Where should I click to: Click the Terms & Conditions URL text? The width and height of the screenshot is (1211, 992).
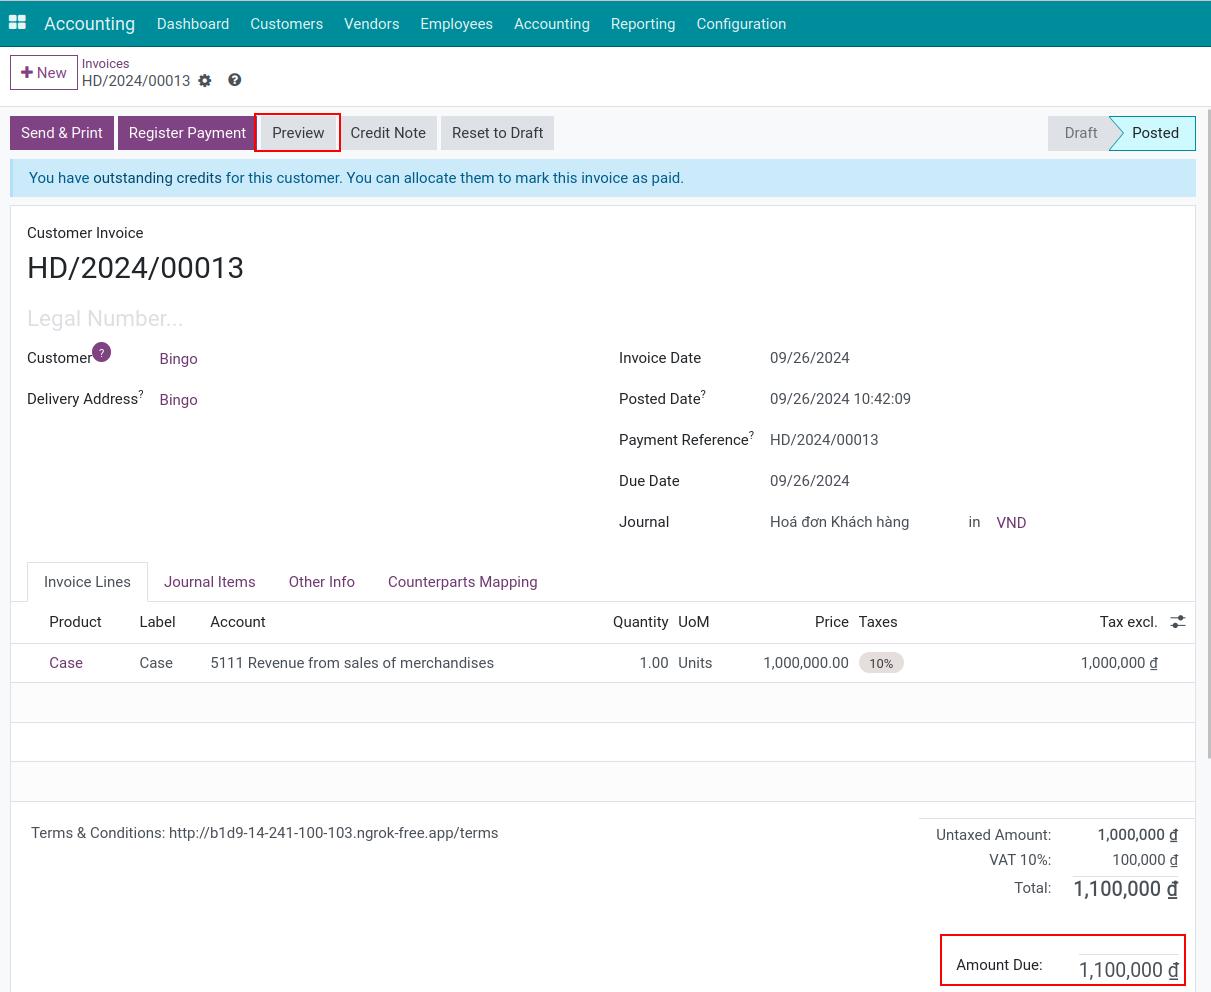coord(333,833)
